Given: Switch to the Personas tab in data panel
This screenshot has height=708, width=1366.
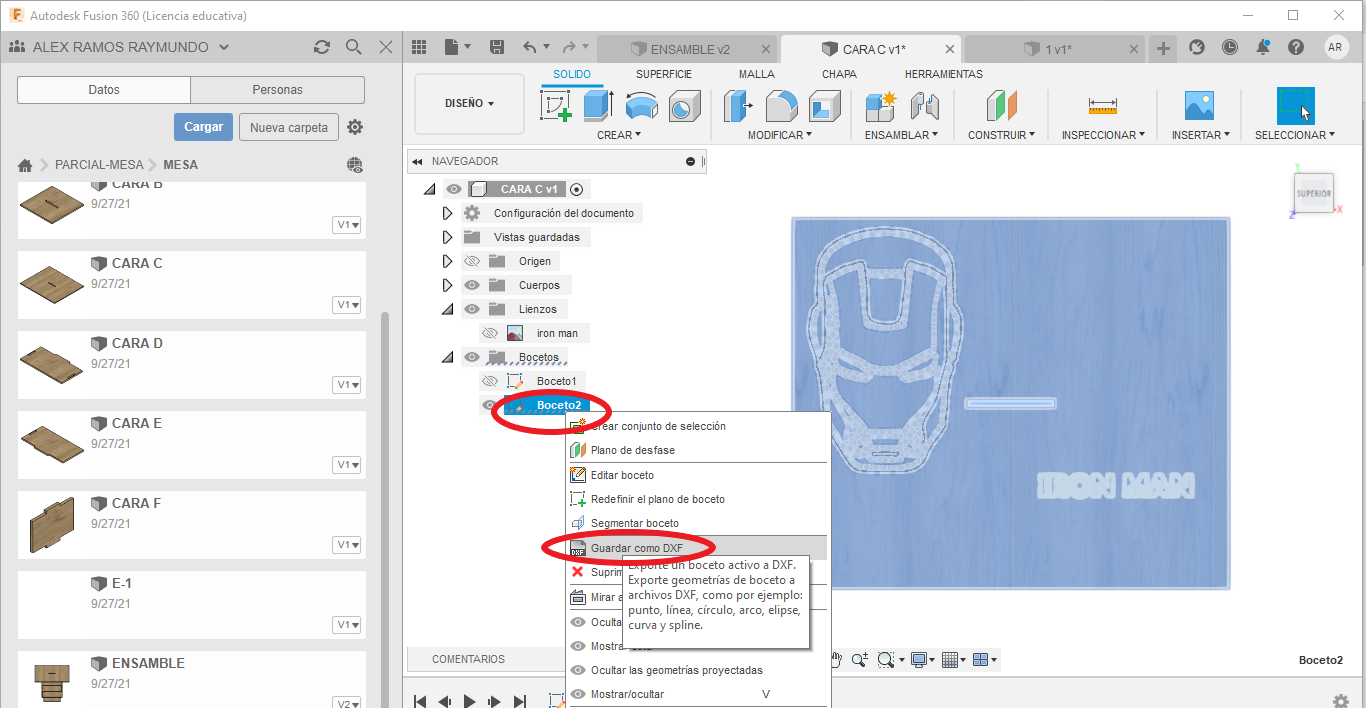Looking at the screenshot, I should pyautogui.click(x=278, y=90).
